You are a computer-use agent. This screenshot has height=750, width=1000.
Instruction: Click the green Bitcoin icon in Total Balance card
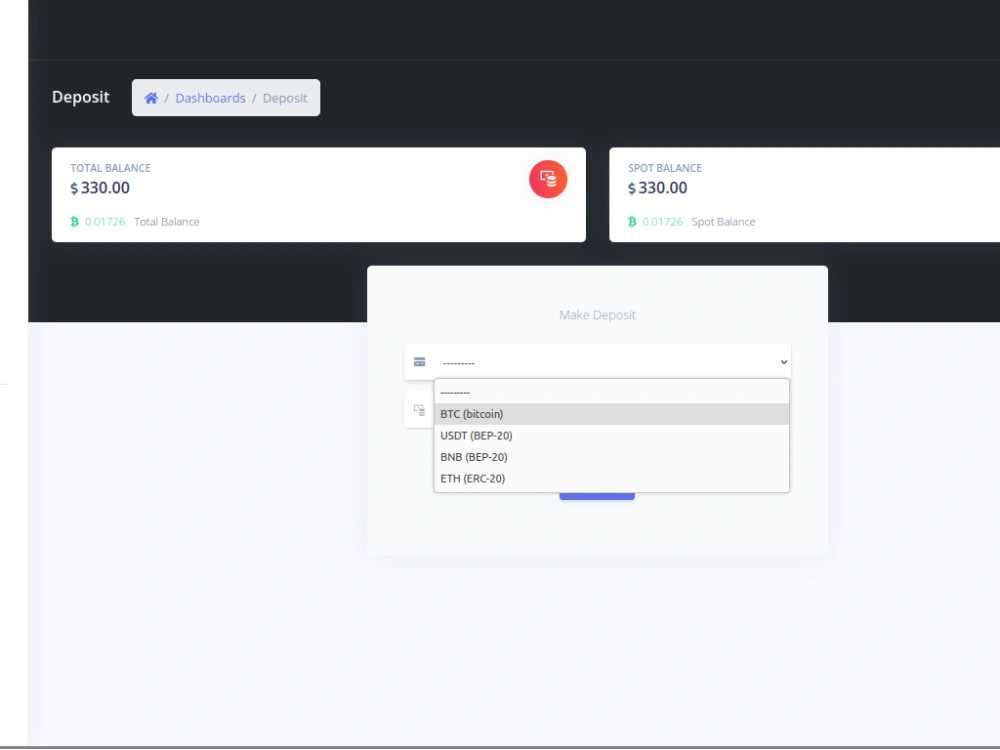(75, 222)
